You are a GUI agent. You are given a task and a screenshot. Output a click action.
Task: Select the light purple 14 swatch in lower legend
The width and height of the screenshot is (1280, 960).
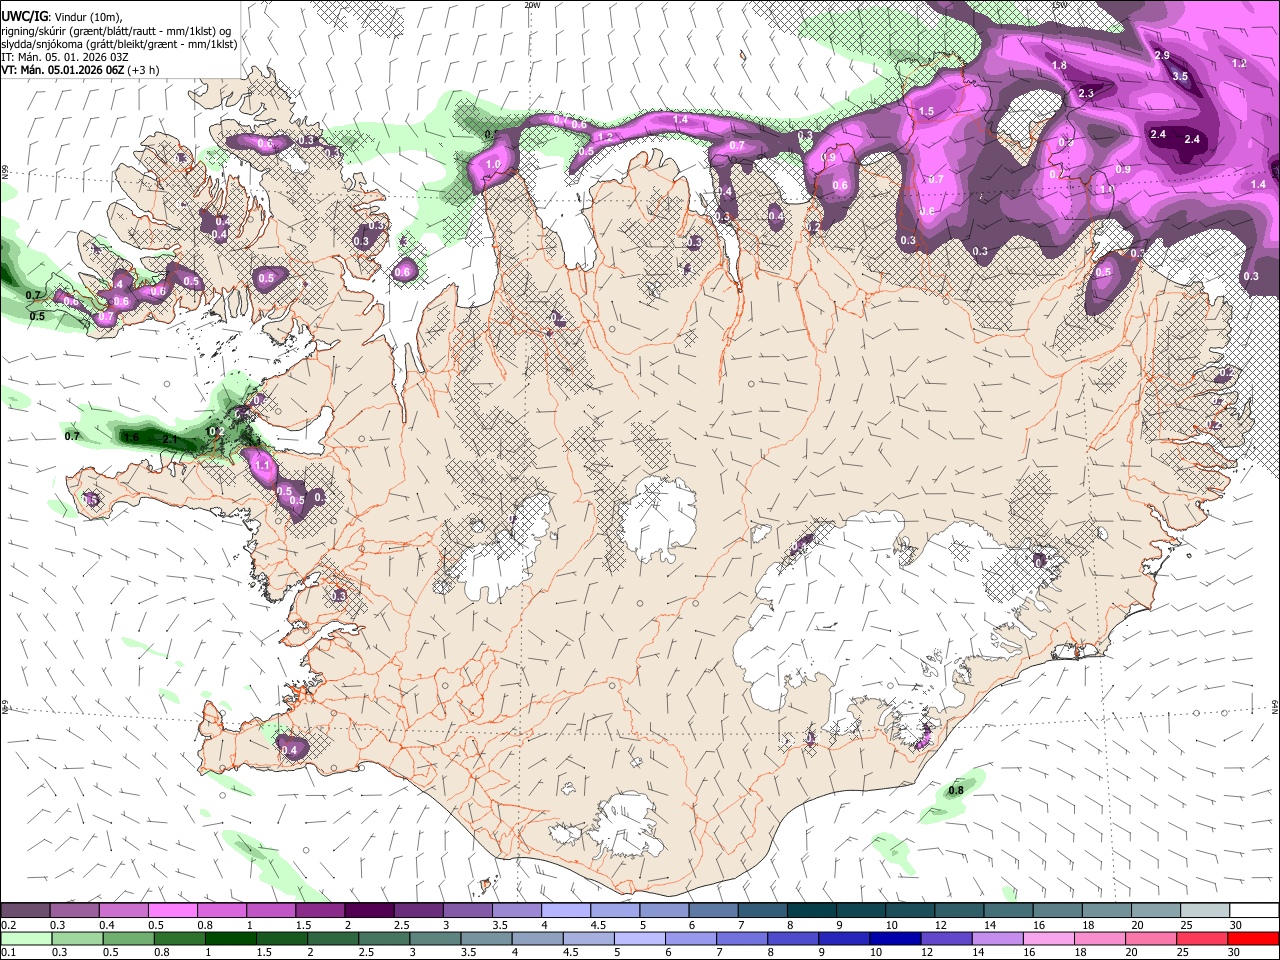(998, 938)
